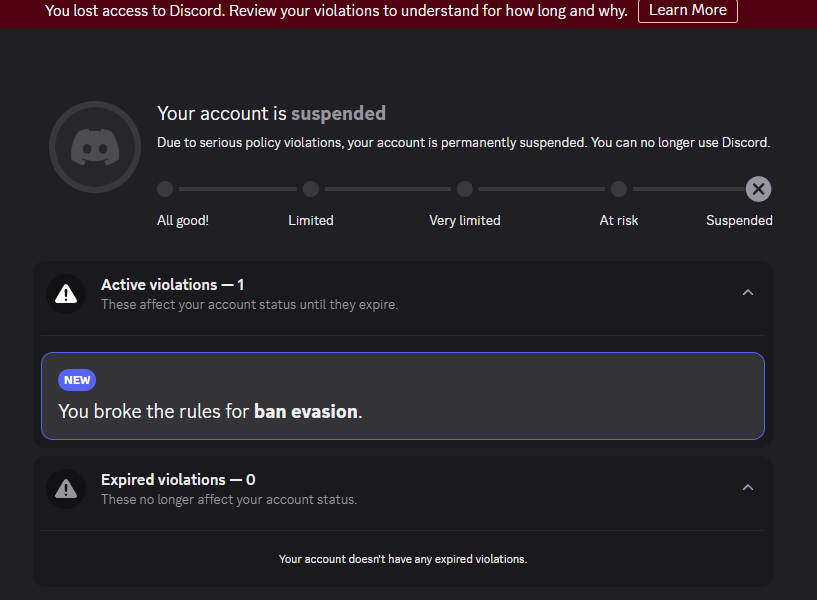Click the Very limited status dot
The height and width of the screenshot is (600, 817).
coord(464,189)
